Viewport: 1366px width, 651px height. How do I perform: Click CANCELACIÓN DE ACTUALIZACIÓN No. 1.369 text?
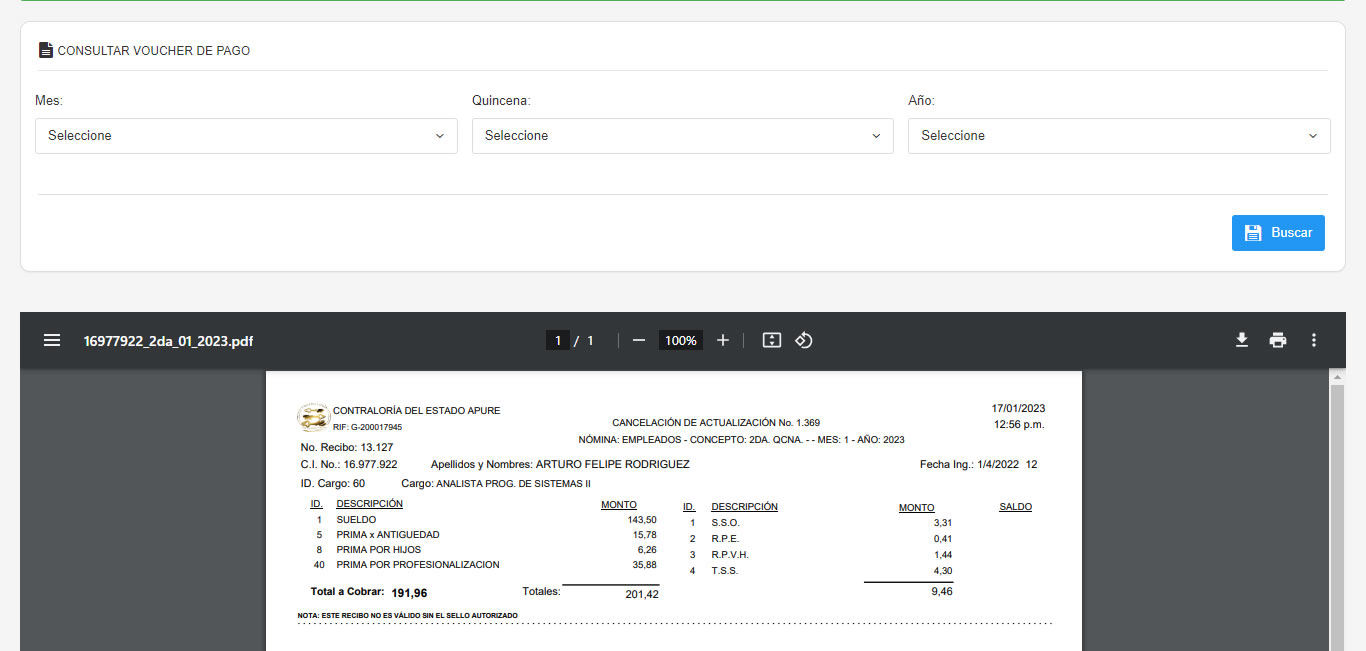(716, 423)
